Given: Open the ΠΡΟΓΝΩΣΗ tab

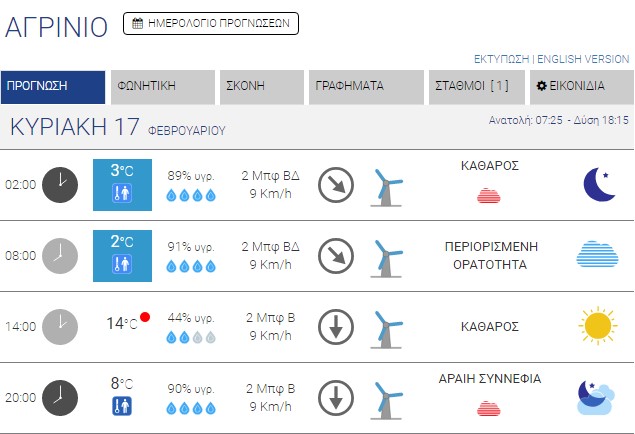Looking at the screenshot, I should tap(53, 87).
